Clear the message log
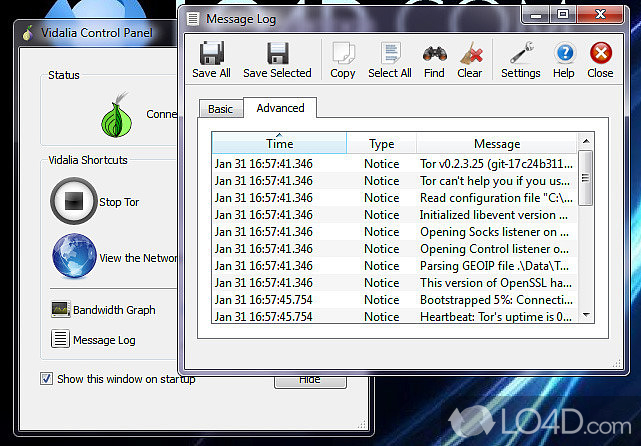 pos(470,60)
